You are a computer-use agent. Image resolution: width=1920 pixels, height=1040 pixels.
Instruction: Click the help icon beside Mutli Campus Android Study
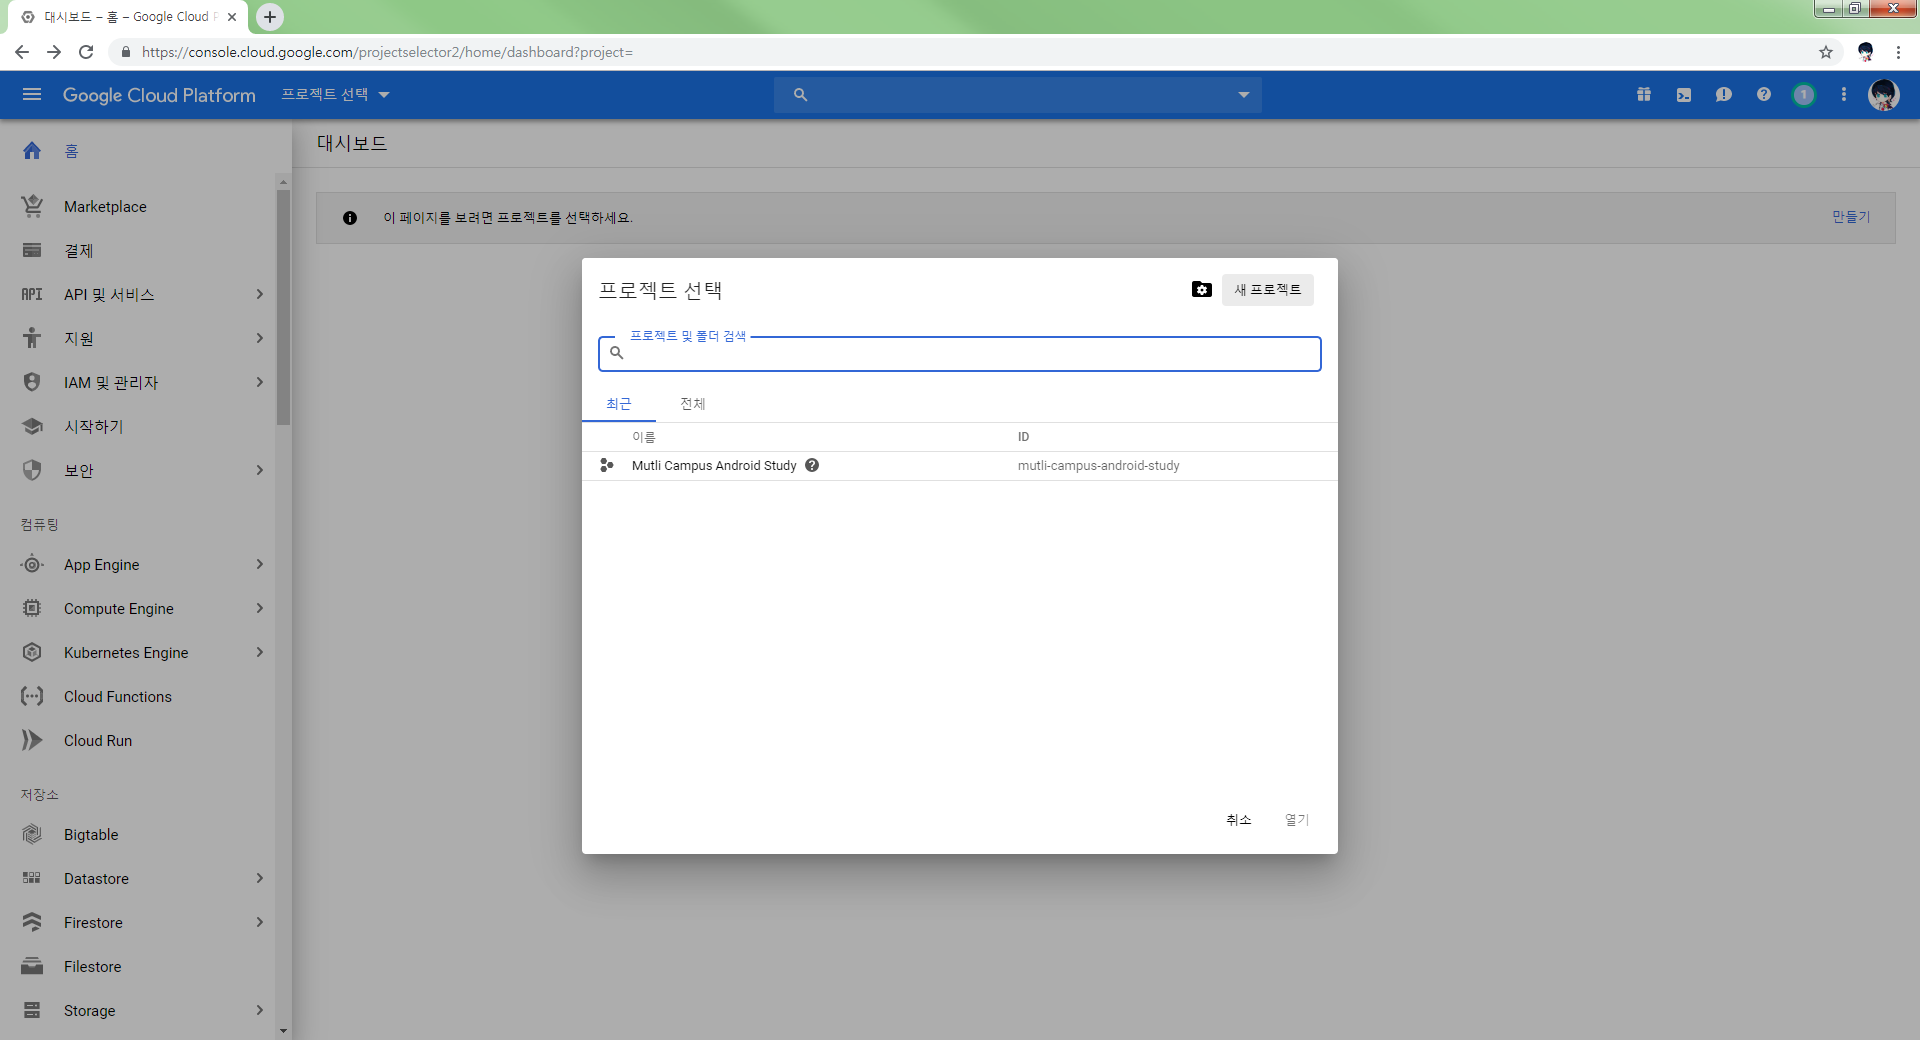[x=812, y=465]
